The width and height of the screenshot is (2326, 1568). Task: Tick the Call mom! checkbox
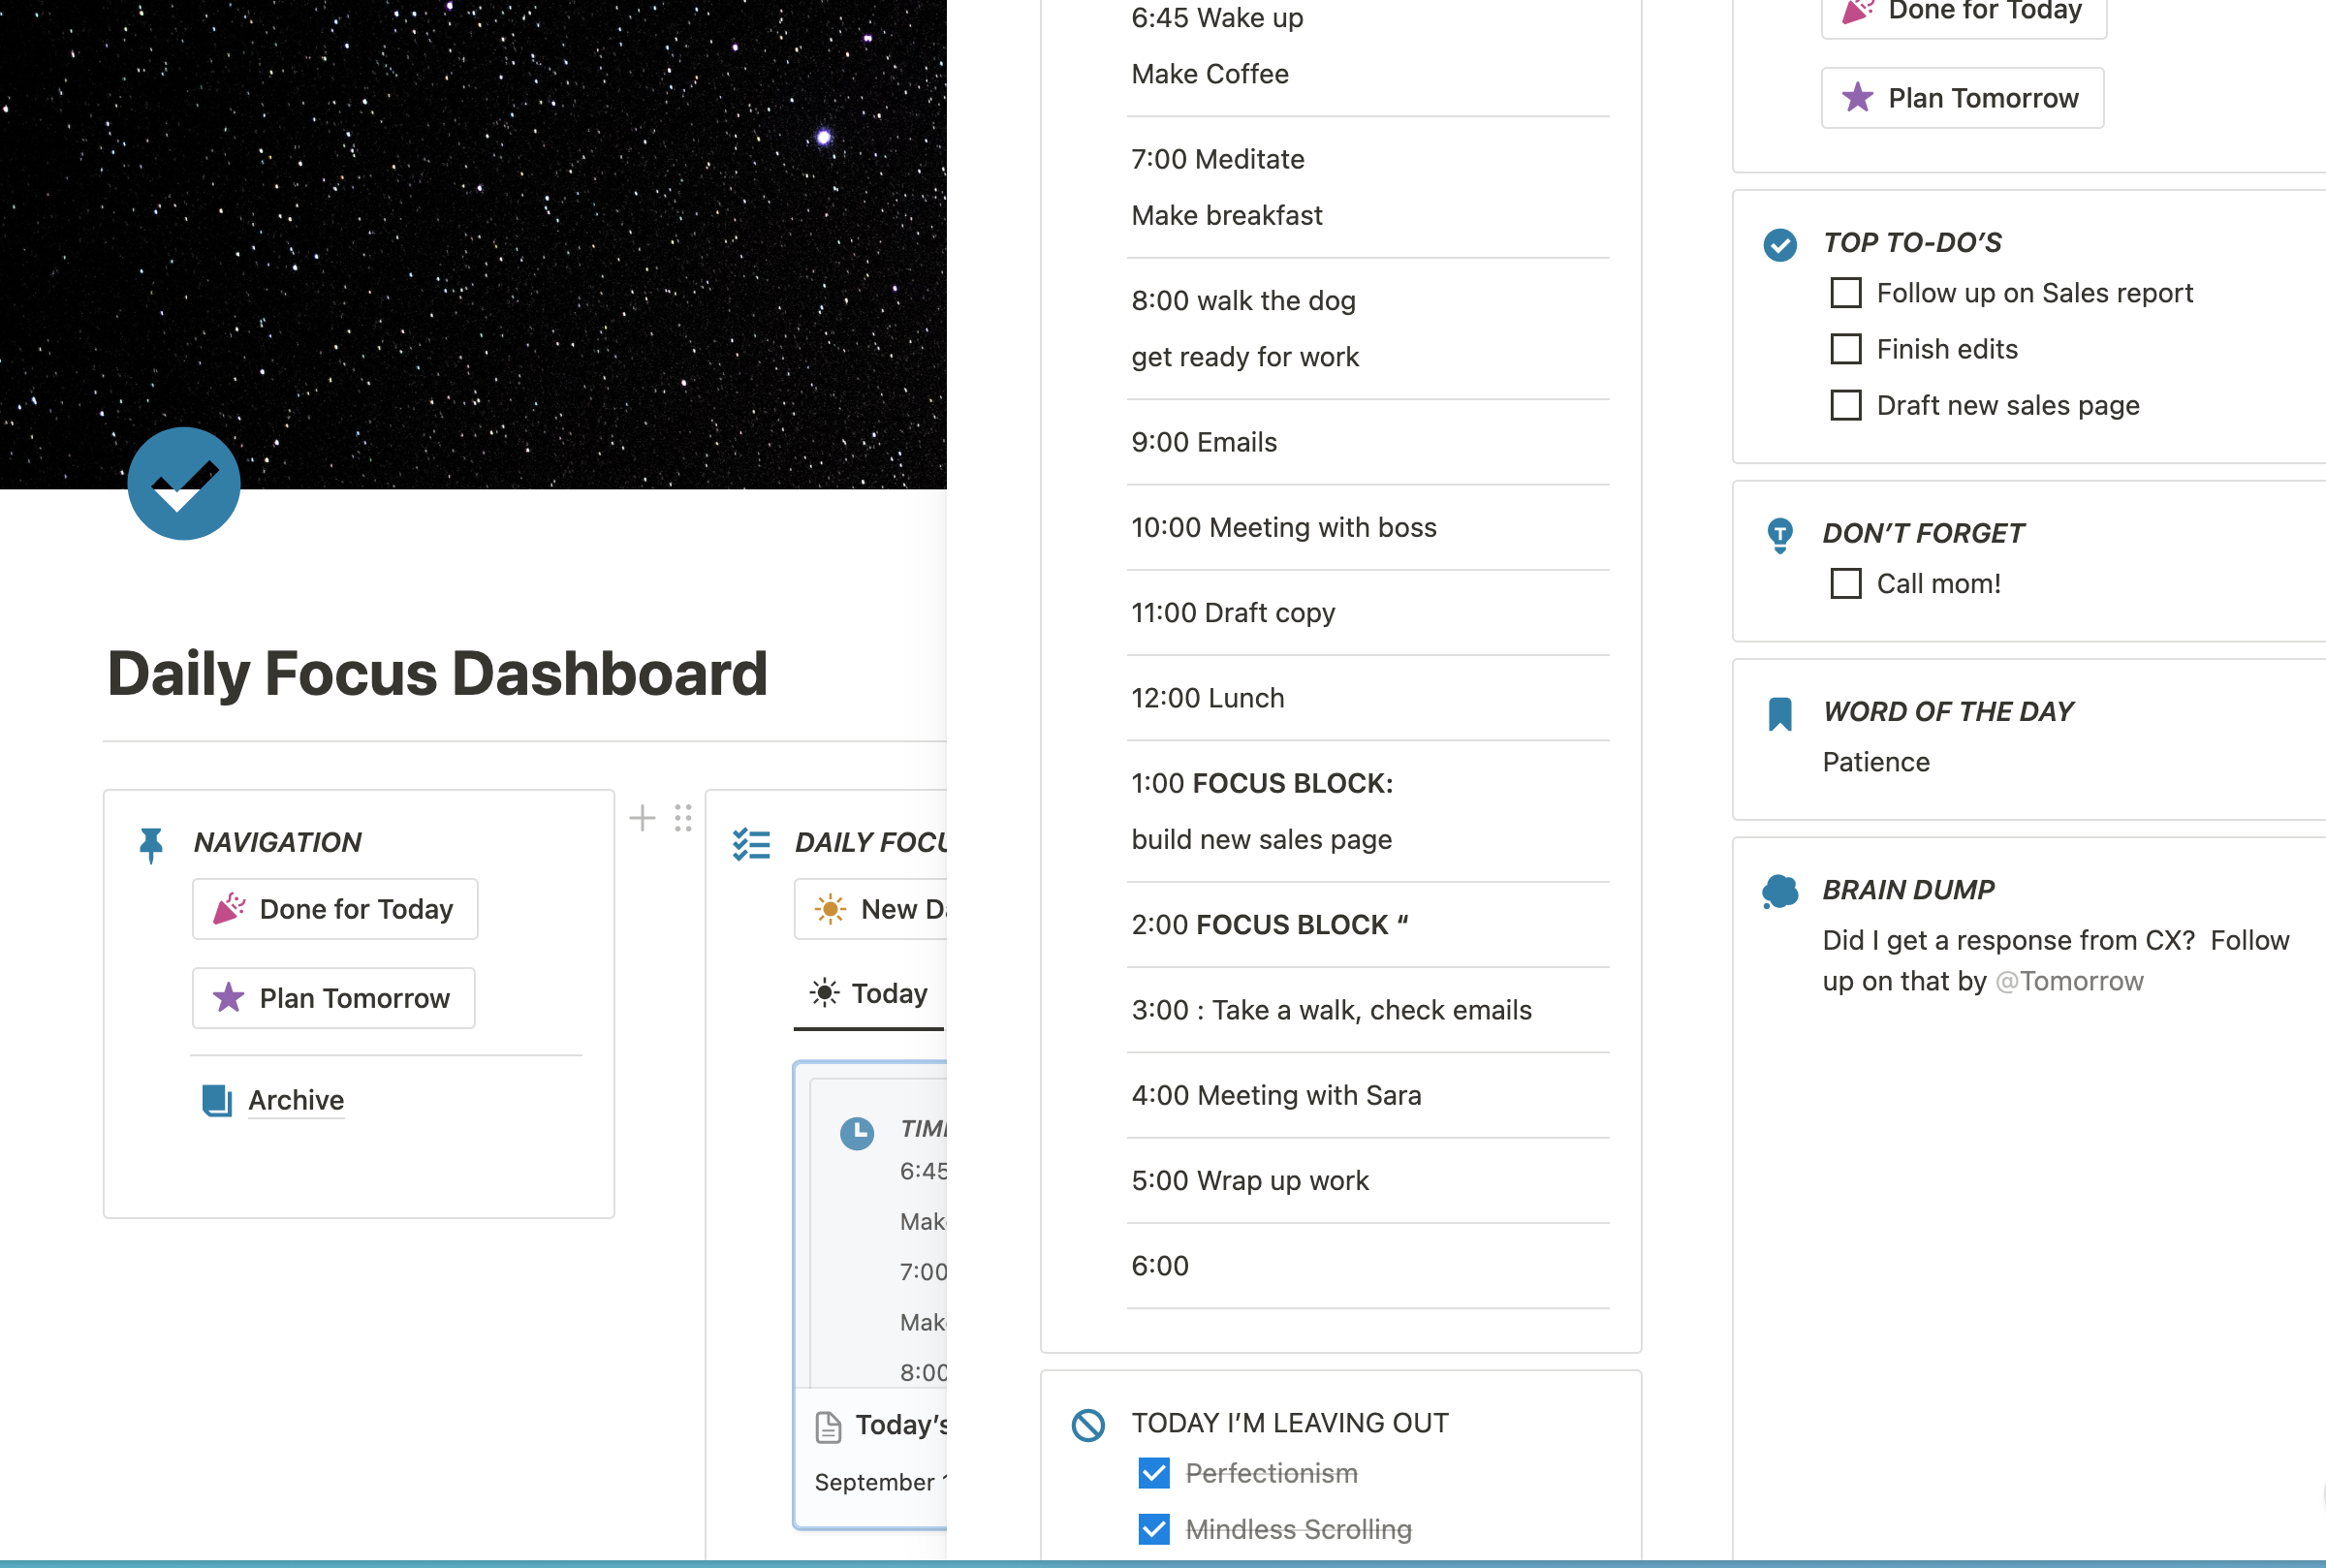[1846, 584]
